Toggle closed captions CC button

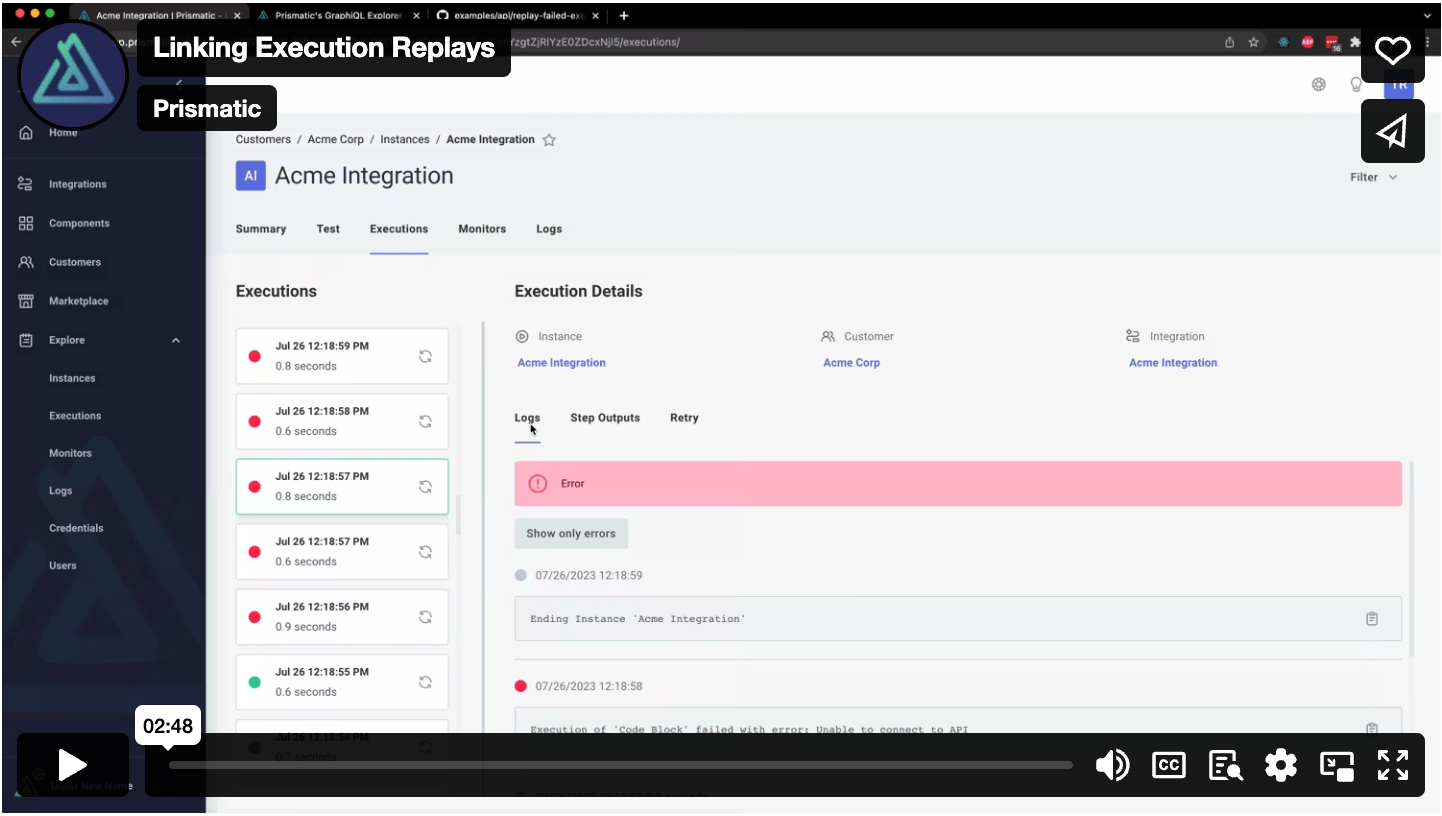(1168, 766)
